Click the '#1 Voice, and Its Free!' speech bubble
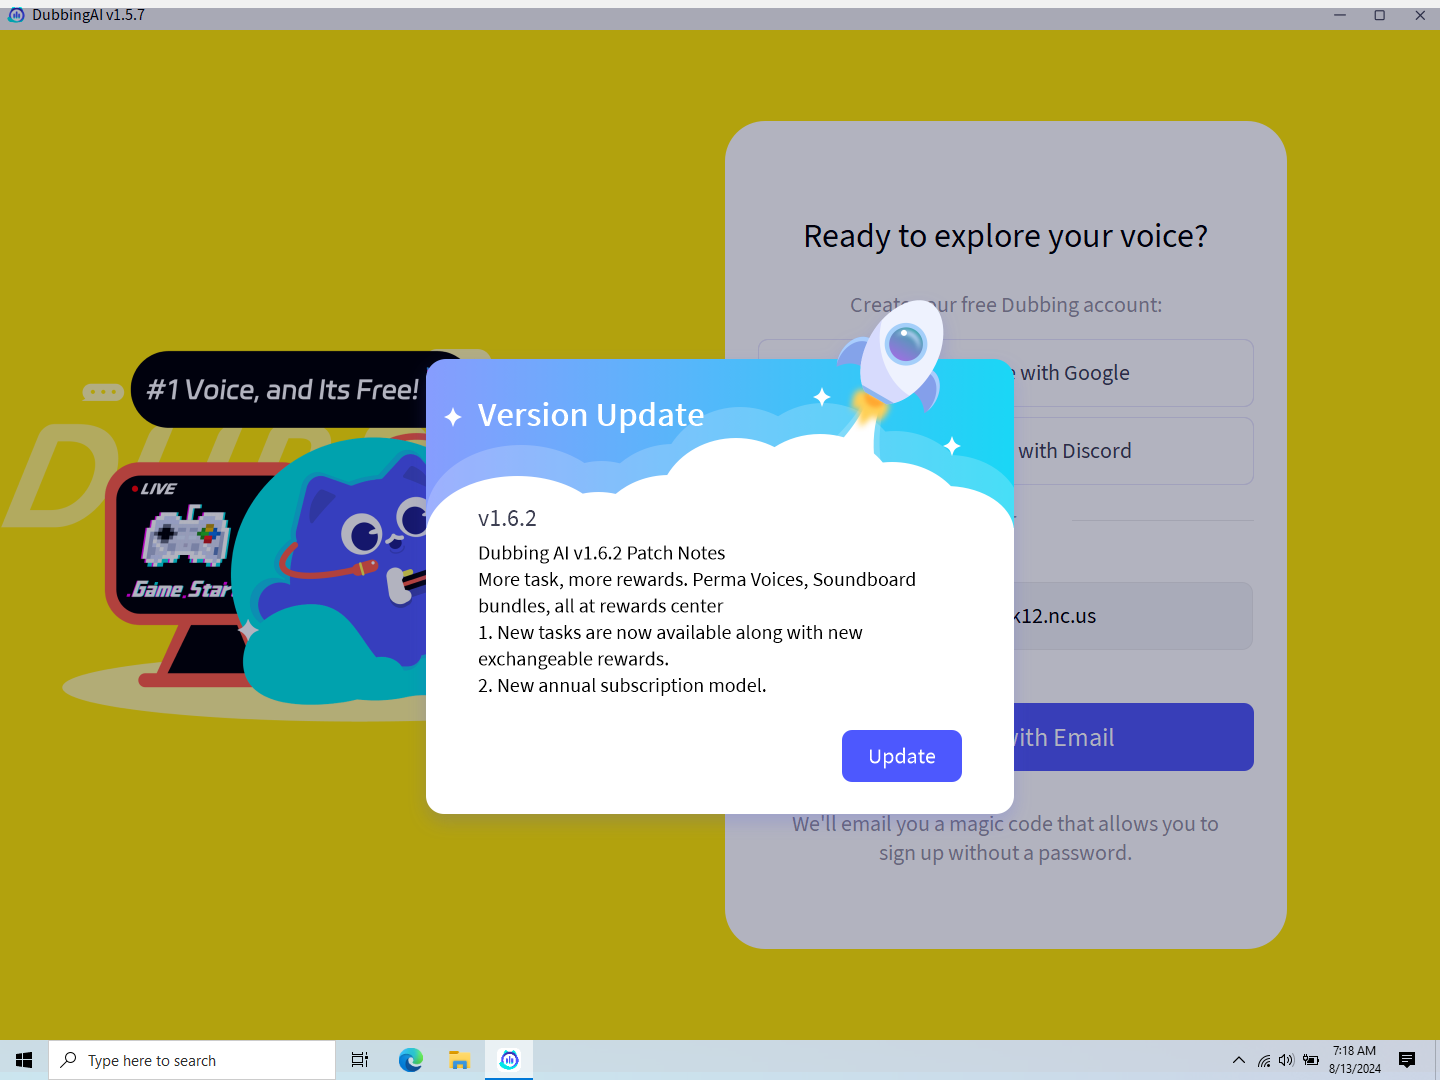 click(282, 389)
